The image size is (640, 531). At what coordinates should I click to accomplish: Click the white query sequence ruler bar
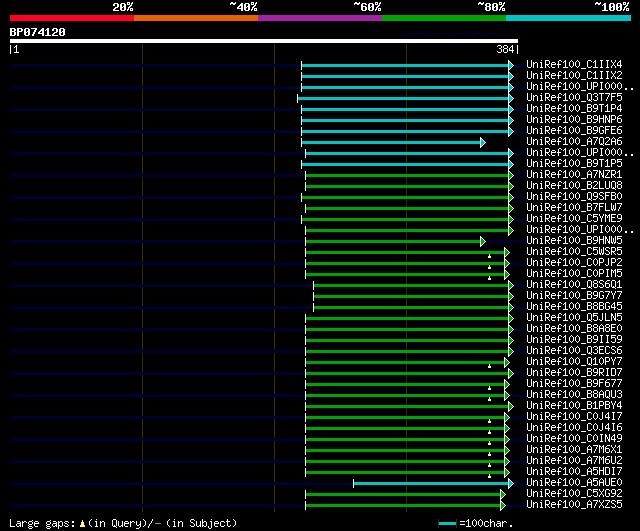point(264,41)
